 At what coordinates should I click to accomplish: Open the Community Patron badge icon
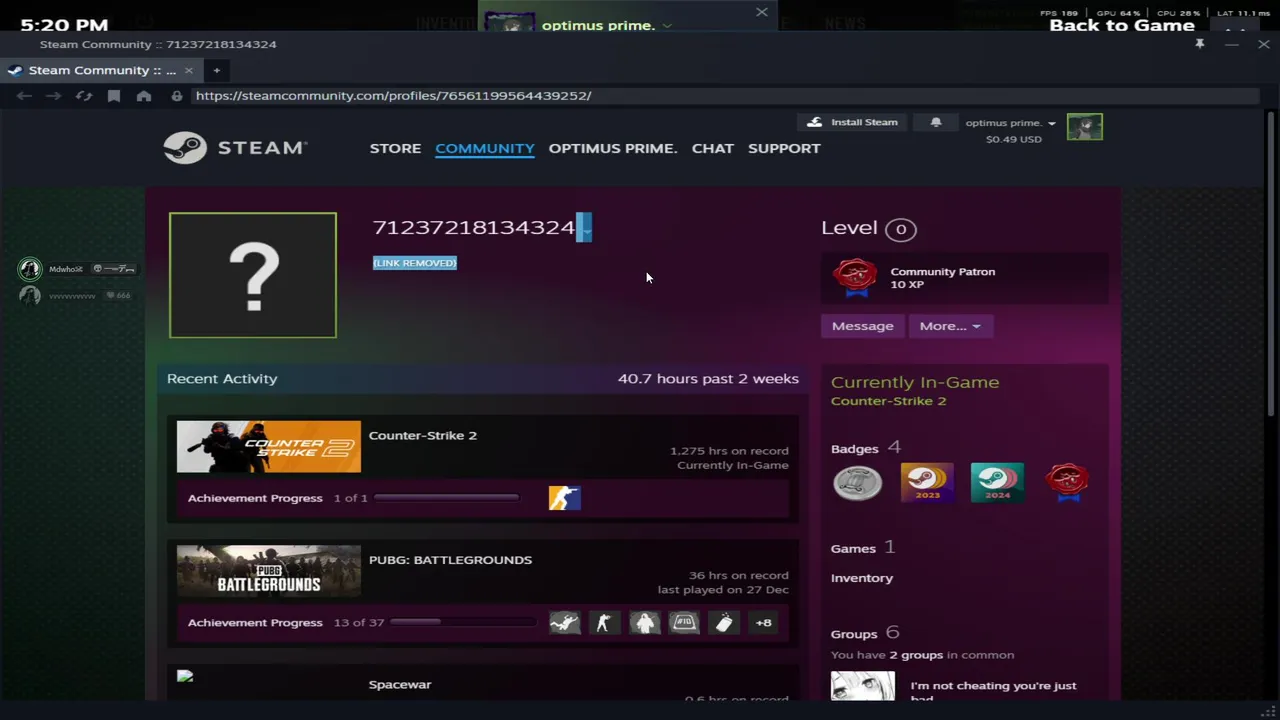click(x=856, y=278)
